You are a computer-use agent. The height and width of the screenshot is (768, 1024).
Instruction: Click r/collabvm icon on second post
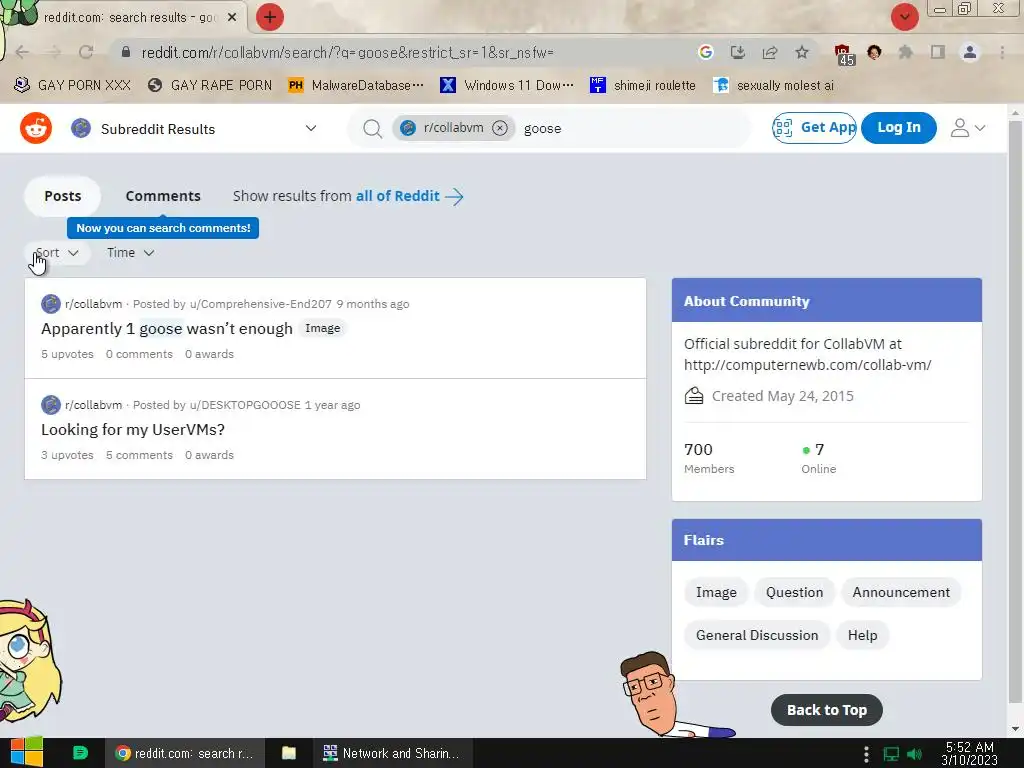click(51, 405)
